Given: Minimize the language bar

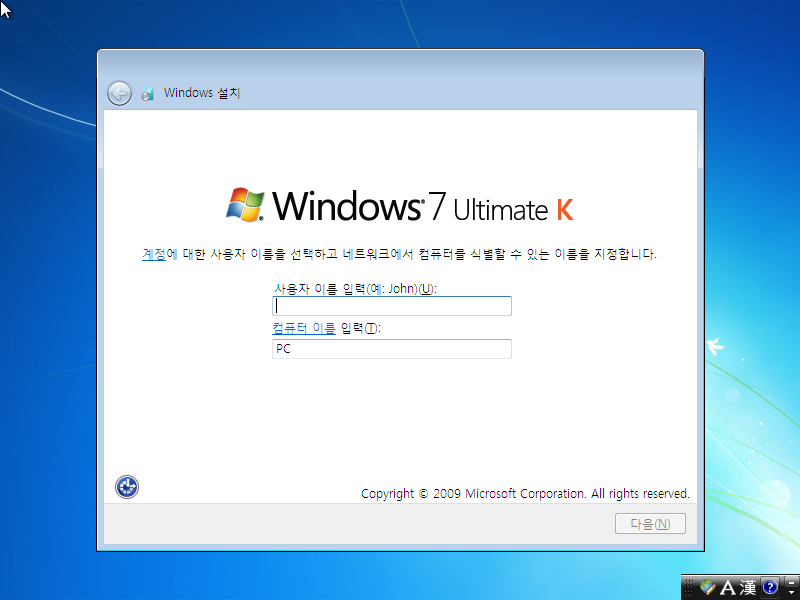Looking at the screenshot, I should point(791,583).
